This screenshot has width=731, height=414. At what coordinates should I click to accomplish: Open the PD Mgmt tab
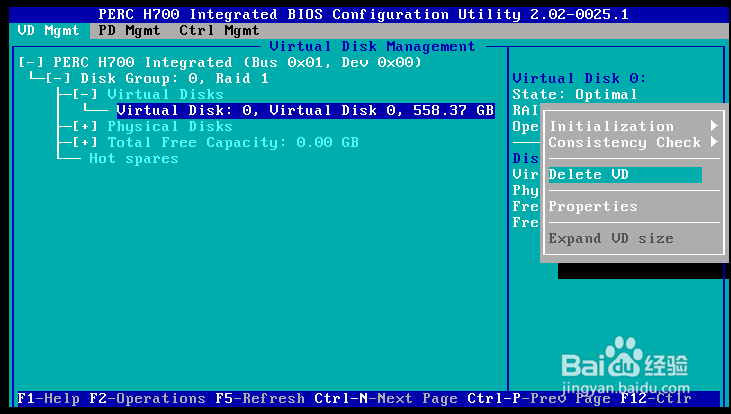(x=129, y=31)
